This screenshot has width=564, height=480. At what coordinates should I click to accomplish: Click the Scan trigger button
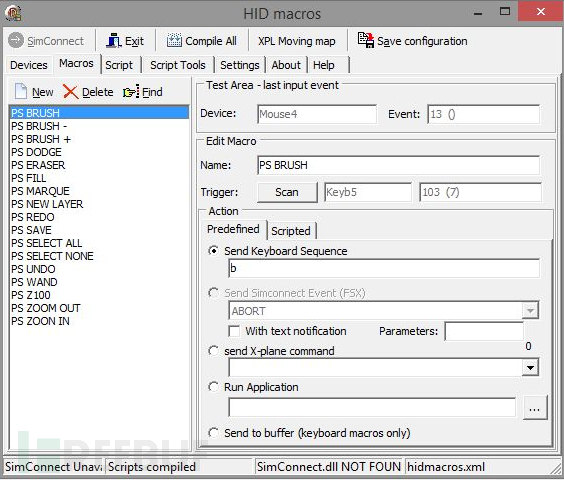pos(287,192)
